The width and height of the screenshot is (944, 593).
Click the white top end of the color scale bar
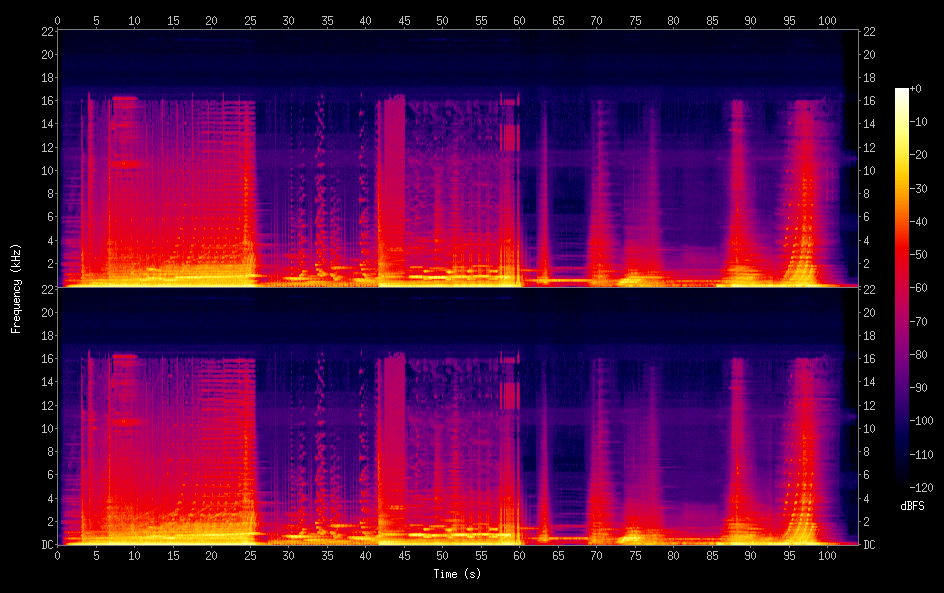[902, 92]
